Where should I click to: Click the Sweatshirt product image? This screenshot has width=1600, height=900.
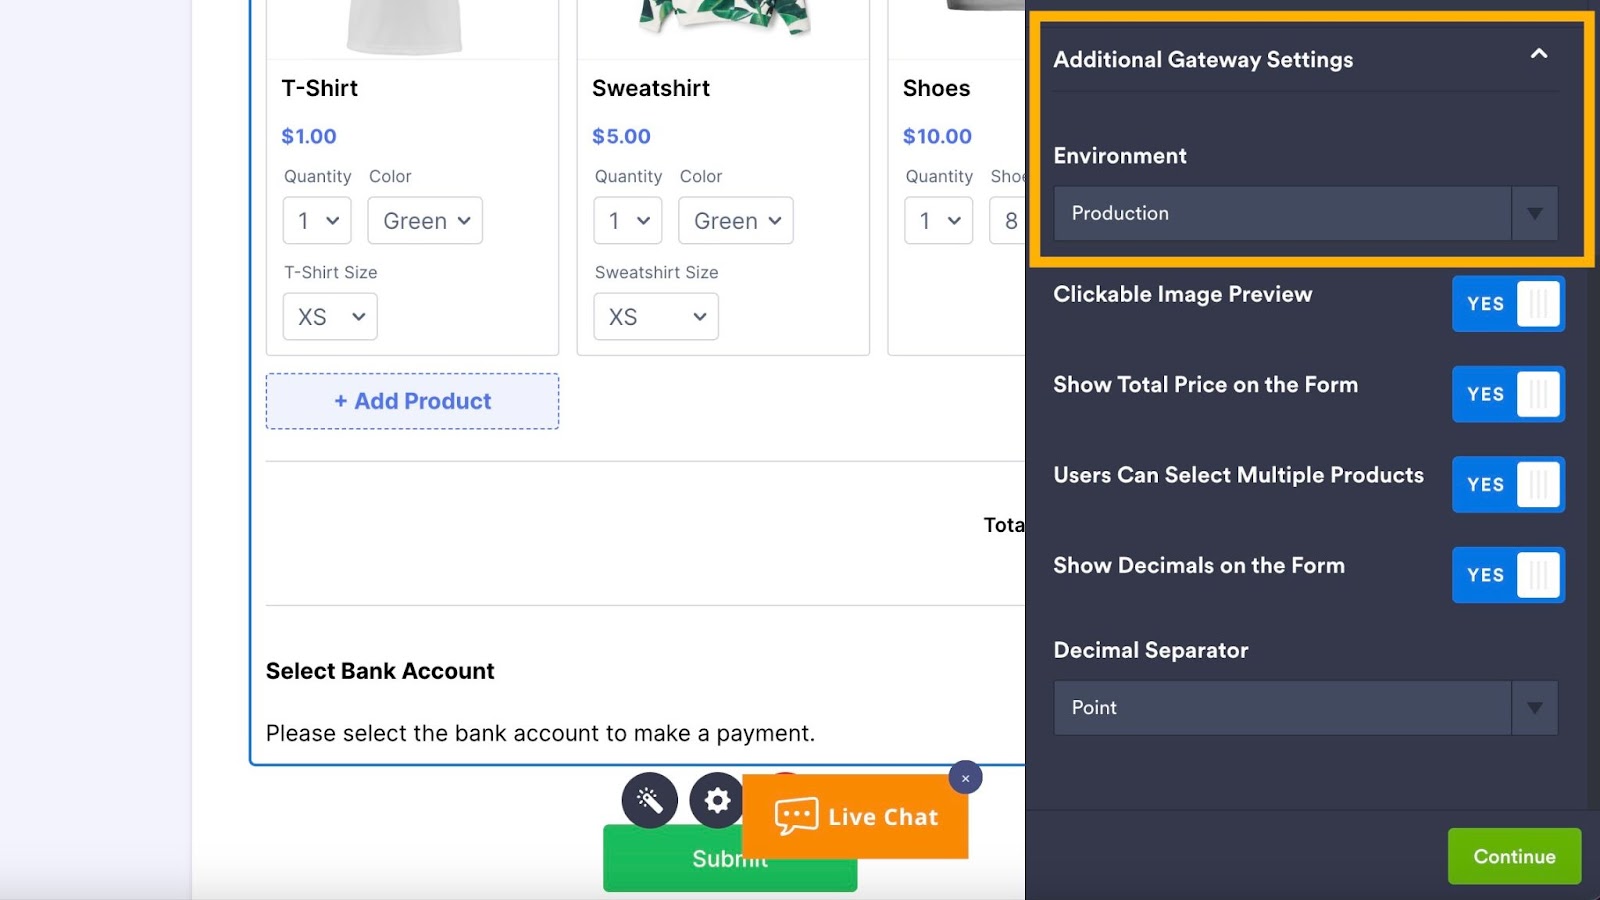pos(723,20)
